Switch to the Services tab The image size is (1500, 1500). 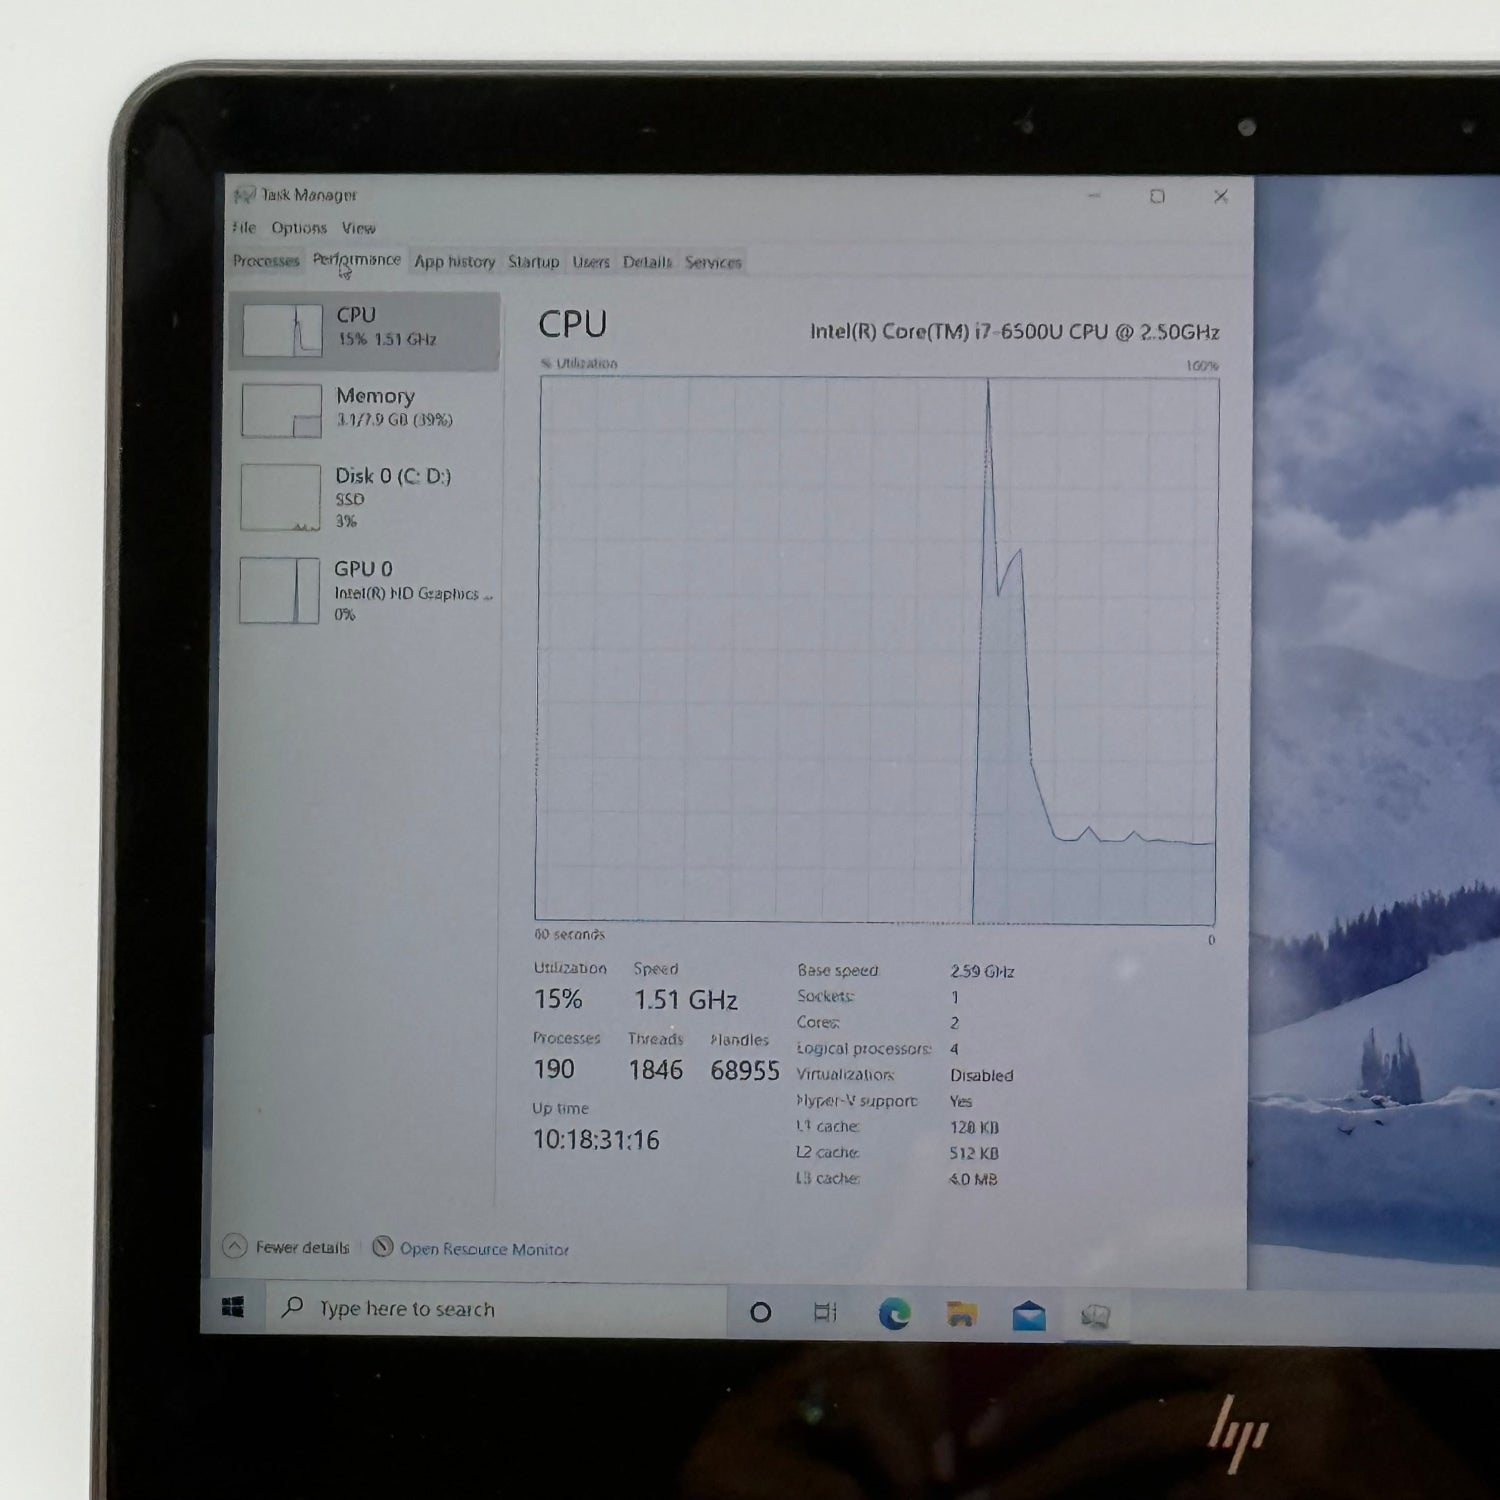coord(713,262)
